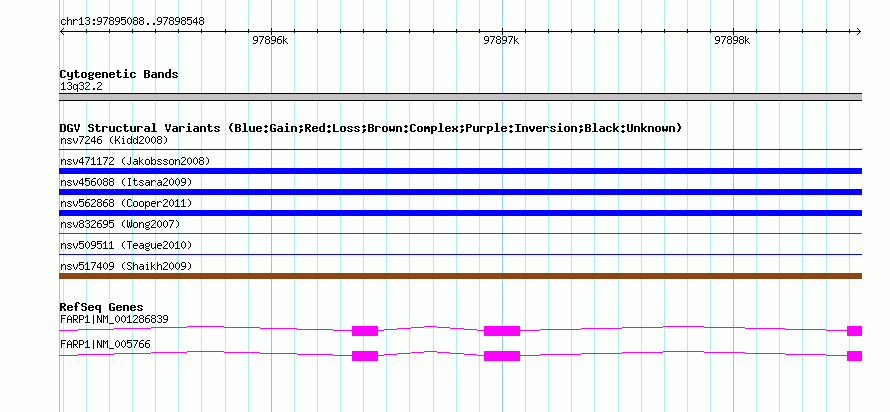Click the nsv517409 (Shaikh2009) variant label
Viewport: 890px width, 412px height.
coord(126,266)
